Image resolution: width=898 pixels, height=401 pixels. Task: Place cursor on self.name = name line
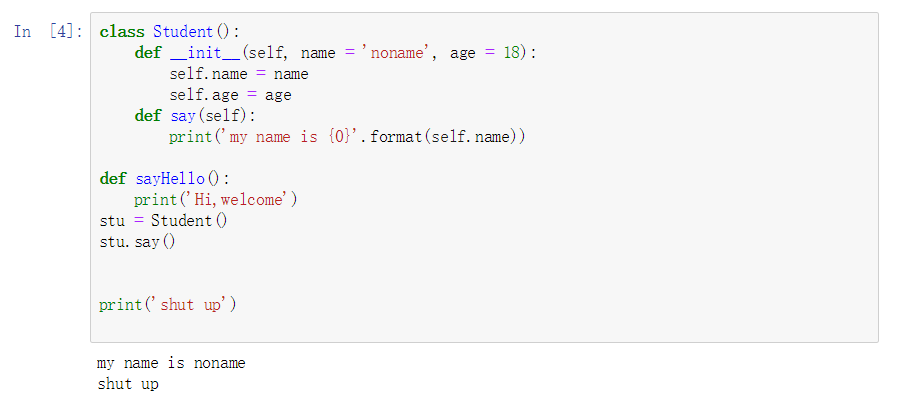coord(238,74)
